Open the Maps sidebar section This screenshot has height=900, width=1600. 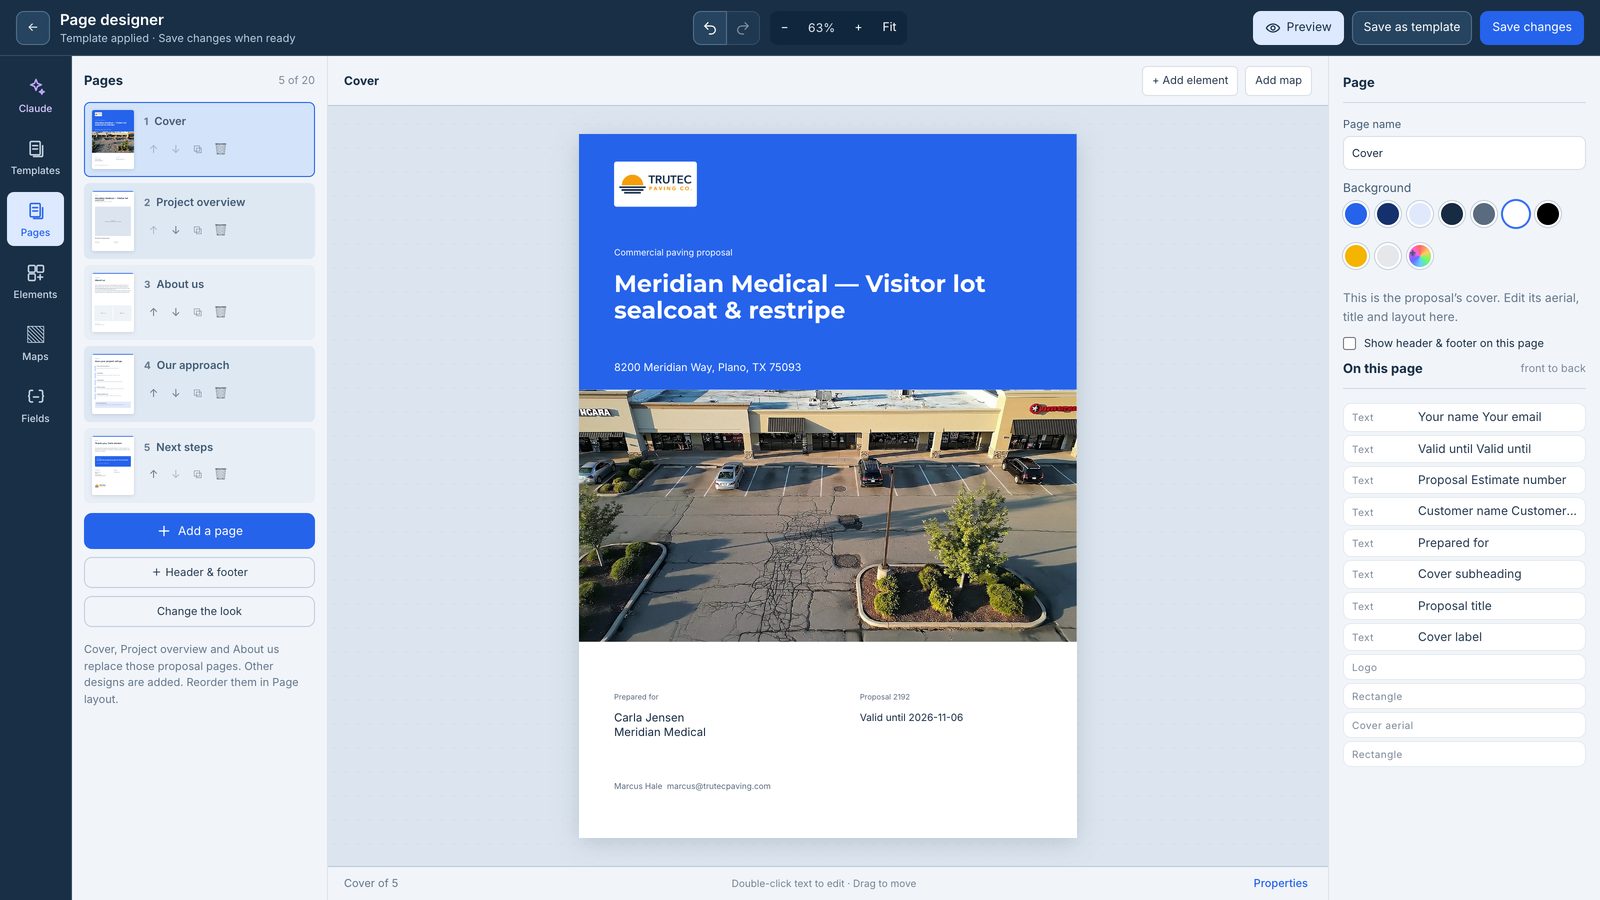click(36, 343)
